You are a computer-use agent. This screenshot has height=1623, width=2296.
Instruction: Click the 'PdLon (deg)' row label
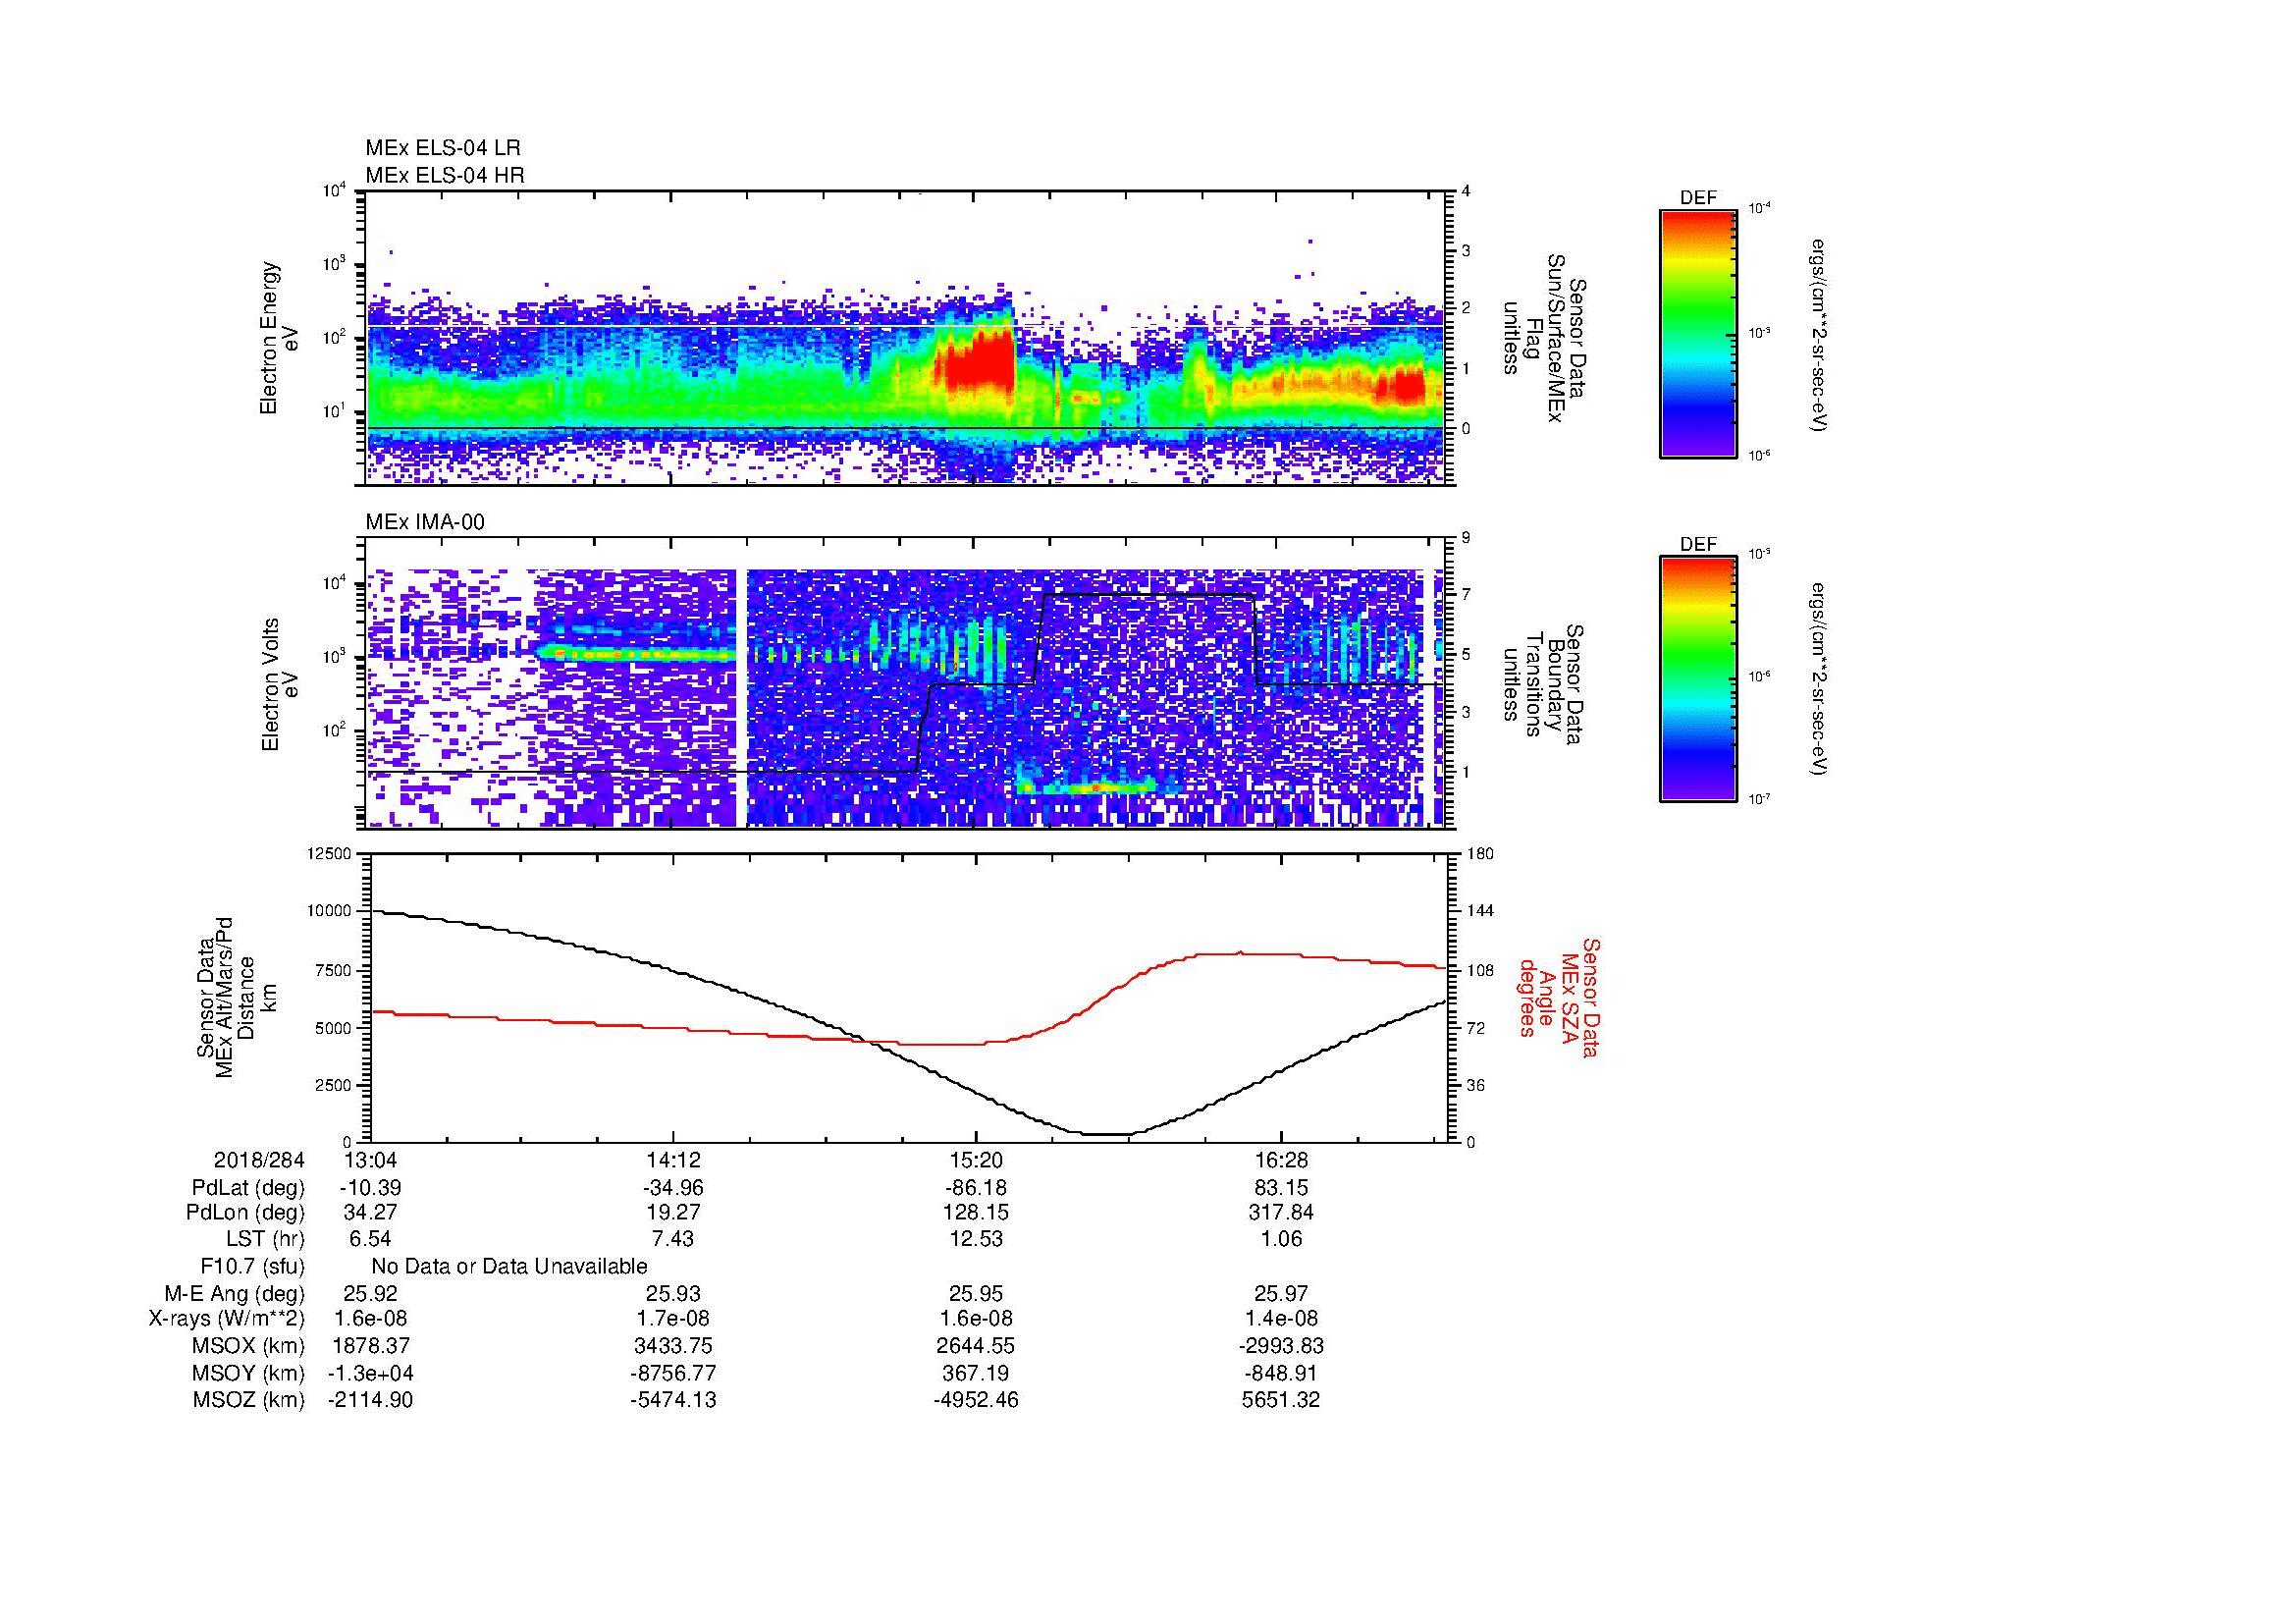(x=245, y=1213)
